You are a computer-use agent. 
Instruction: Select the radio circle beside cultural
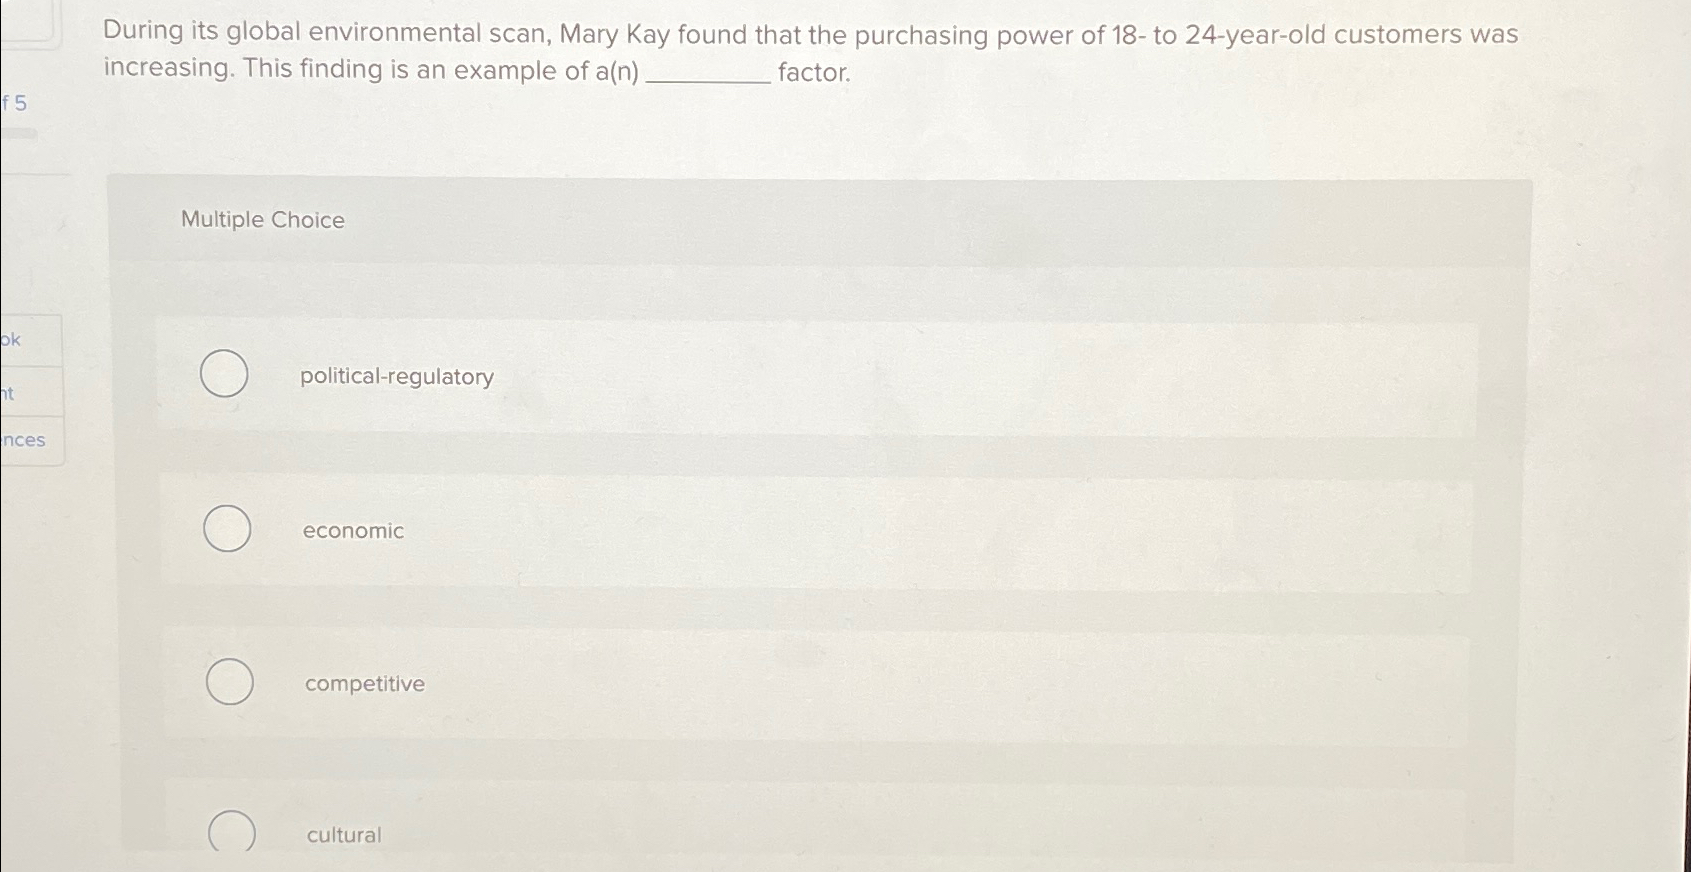click(230, 833)
